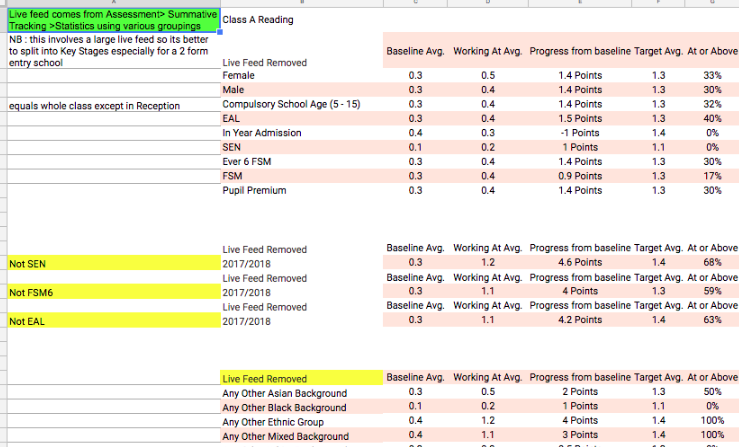
Task: Select the yellow 'Not SEN' cell
Action: [110, 263]
